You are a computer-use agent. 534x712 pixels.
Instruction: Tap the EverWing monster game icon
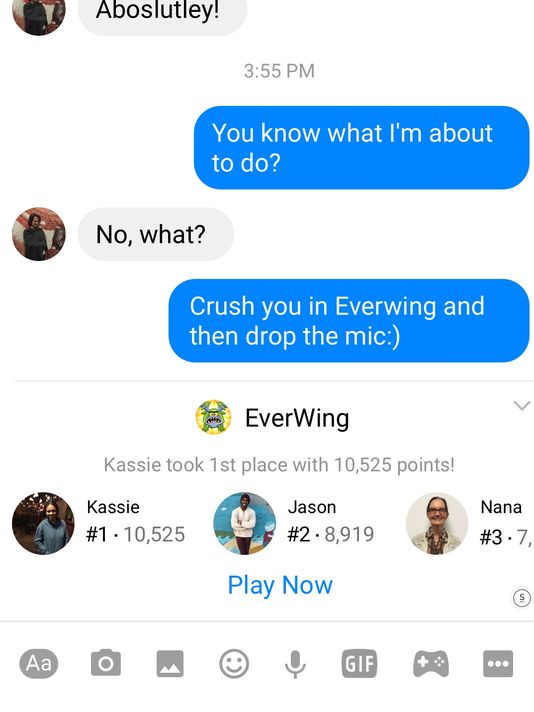coord(213,417)
